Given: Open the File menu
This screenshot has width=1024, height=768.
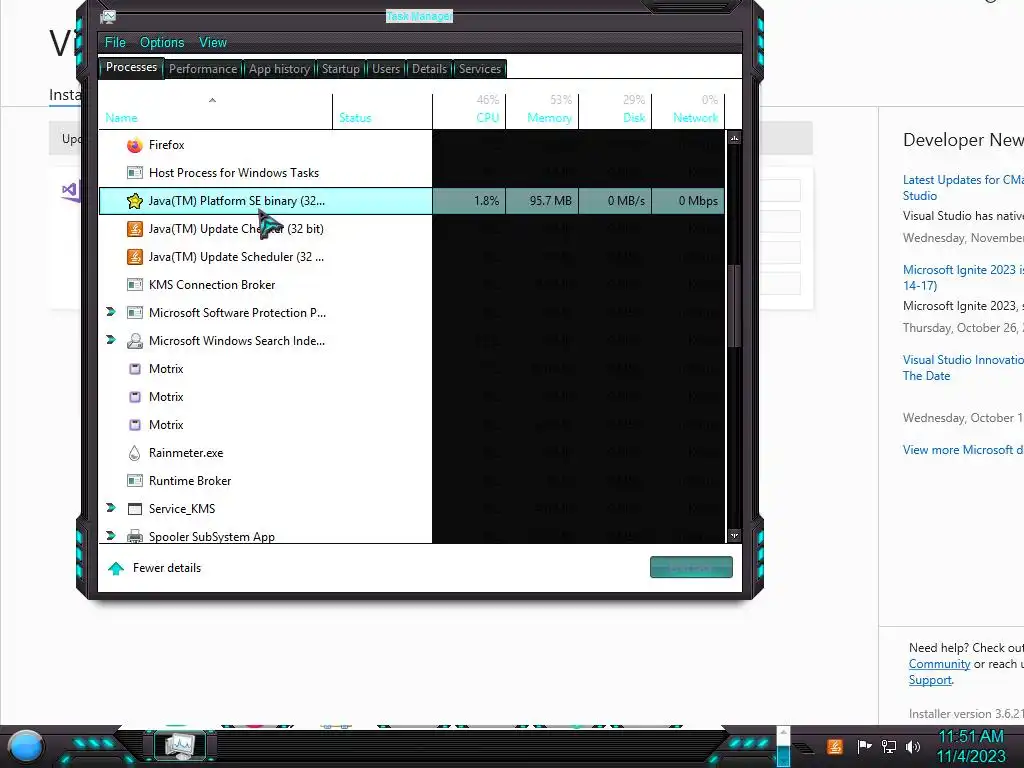Looking at the screenshot, I should pos(116,42).
